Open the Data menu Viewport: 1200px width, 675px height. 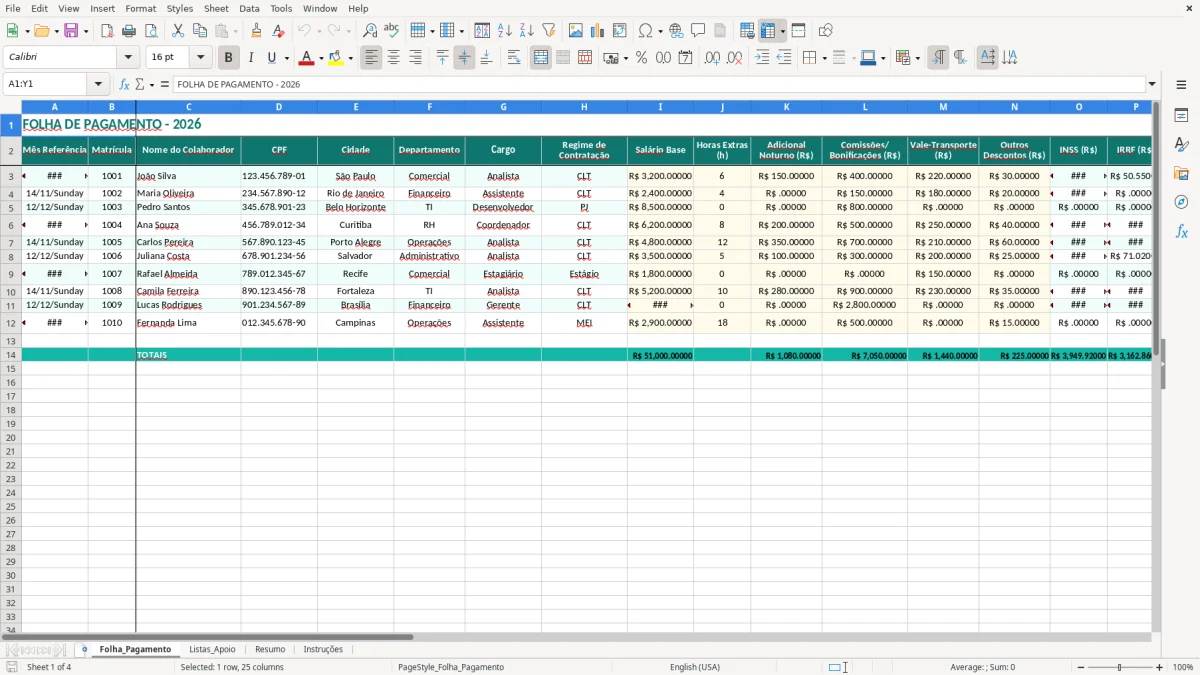[x=249, y=8]
